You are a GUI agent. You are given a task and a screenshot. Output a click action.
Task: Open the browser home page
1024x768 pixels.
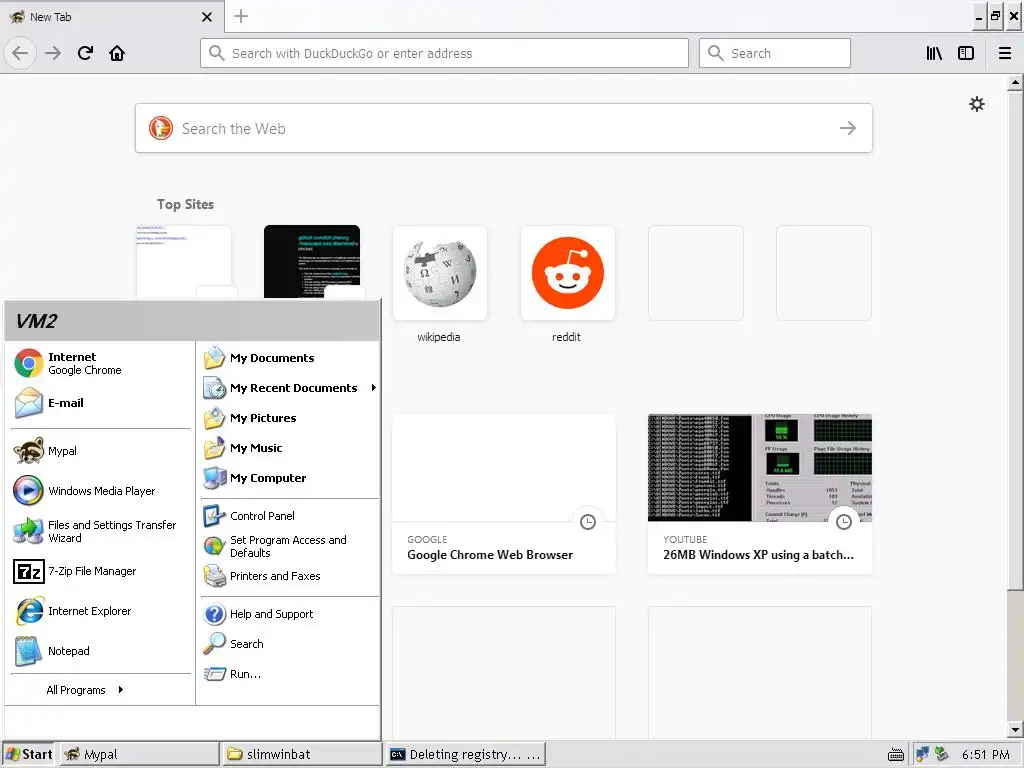click(117, 53)
